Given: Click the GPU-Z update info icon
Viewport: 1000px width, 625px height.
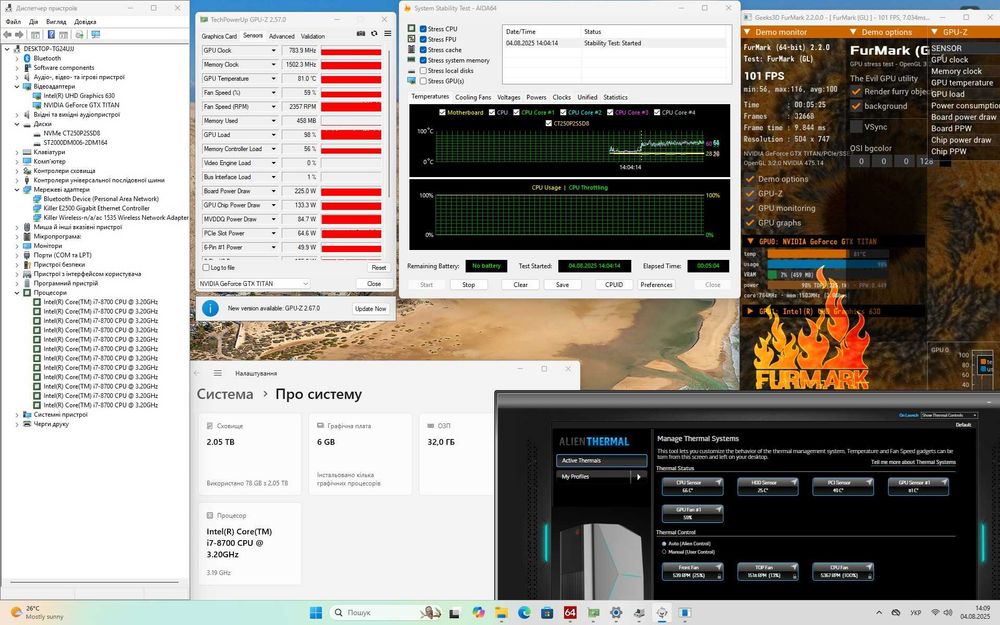Looking at the screenshot, I should [210, 309].
